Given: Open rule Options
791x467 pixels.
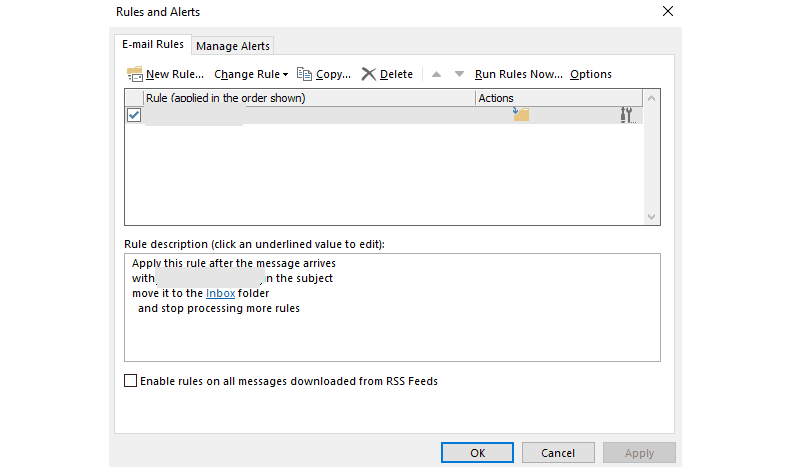Looking at the screenshot, I should 591,74.
